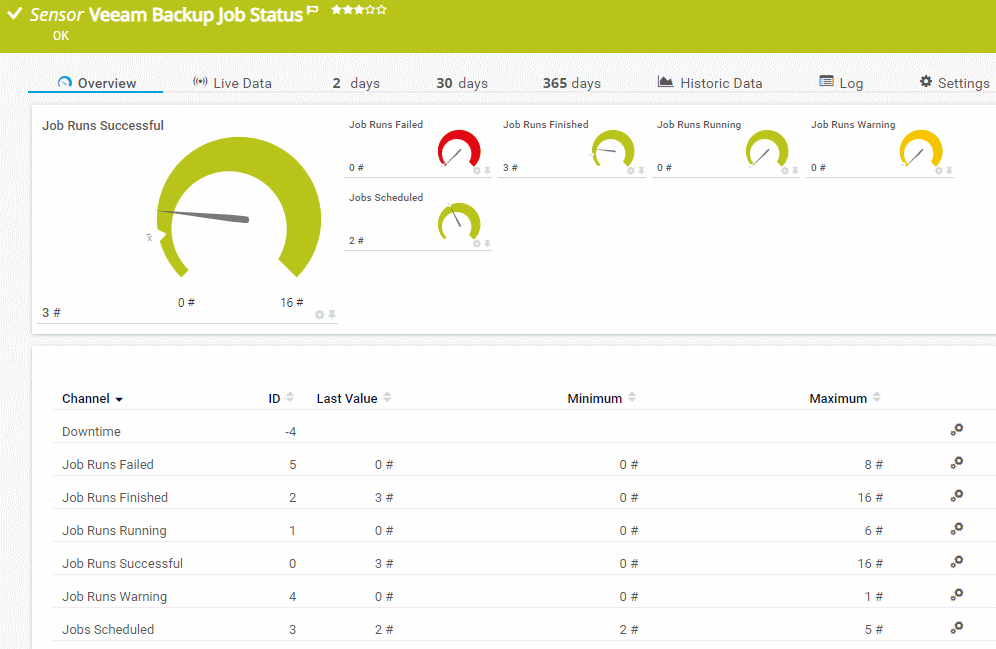The width and height of the screenshot is (996, 649).
Task: Open the Log tab
Action: tap(841, 83)
